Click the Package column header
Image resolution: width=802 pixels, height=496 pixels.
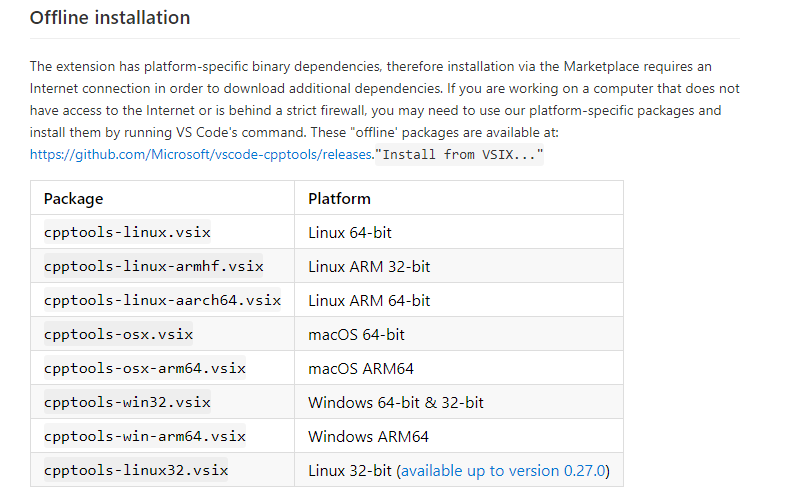73,198
